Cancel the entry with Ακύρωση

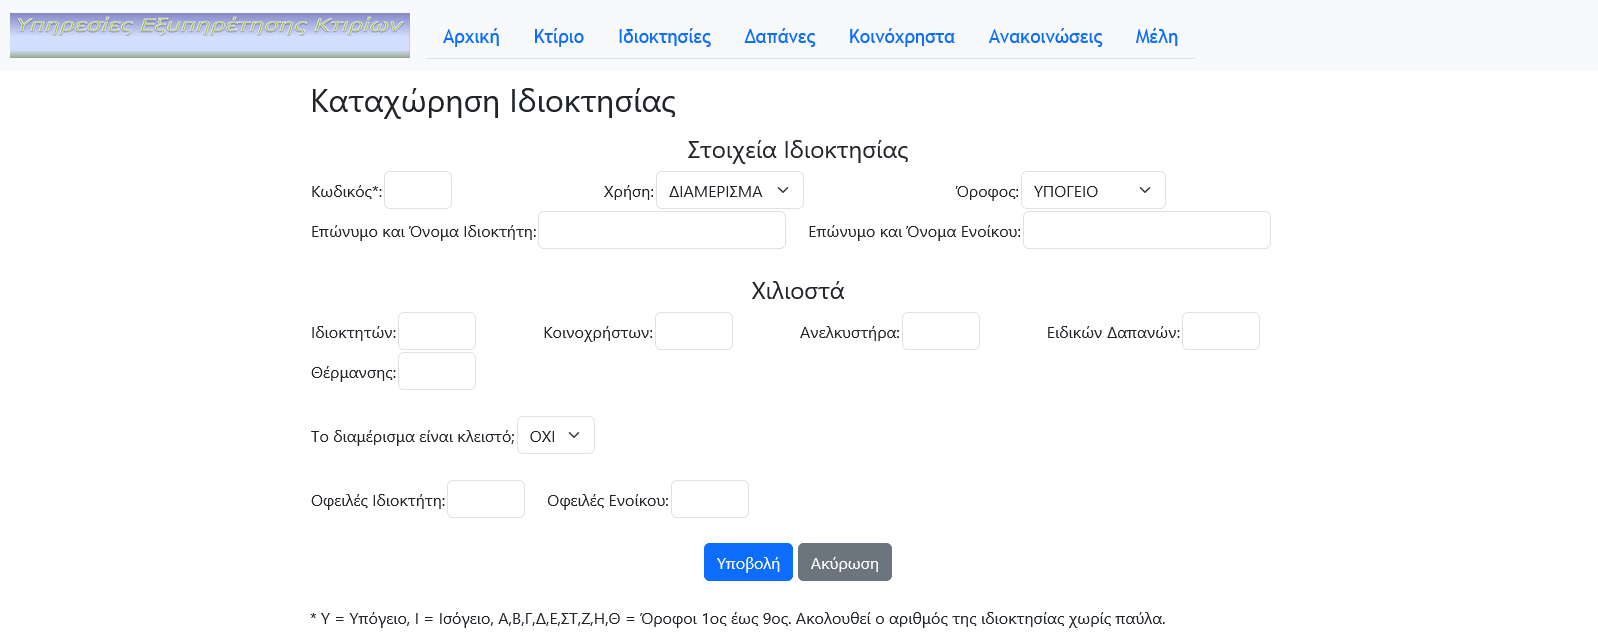click(x=844, y=561)
